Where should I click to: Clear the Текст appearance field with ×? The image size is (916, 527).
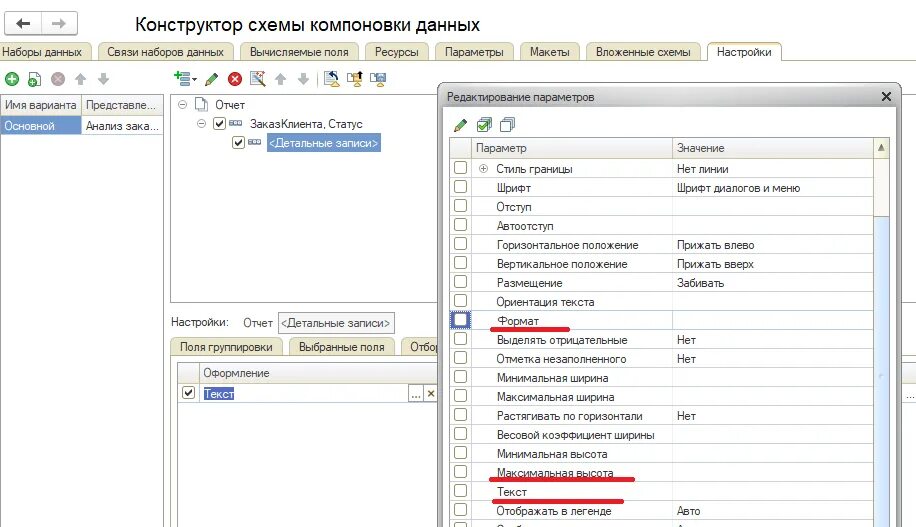[431, 394]
